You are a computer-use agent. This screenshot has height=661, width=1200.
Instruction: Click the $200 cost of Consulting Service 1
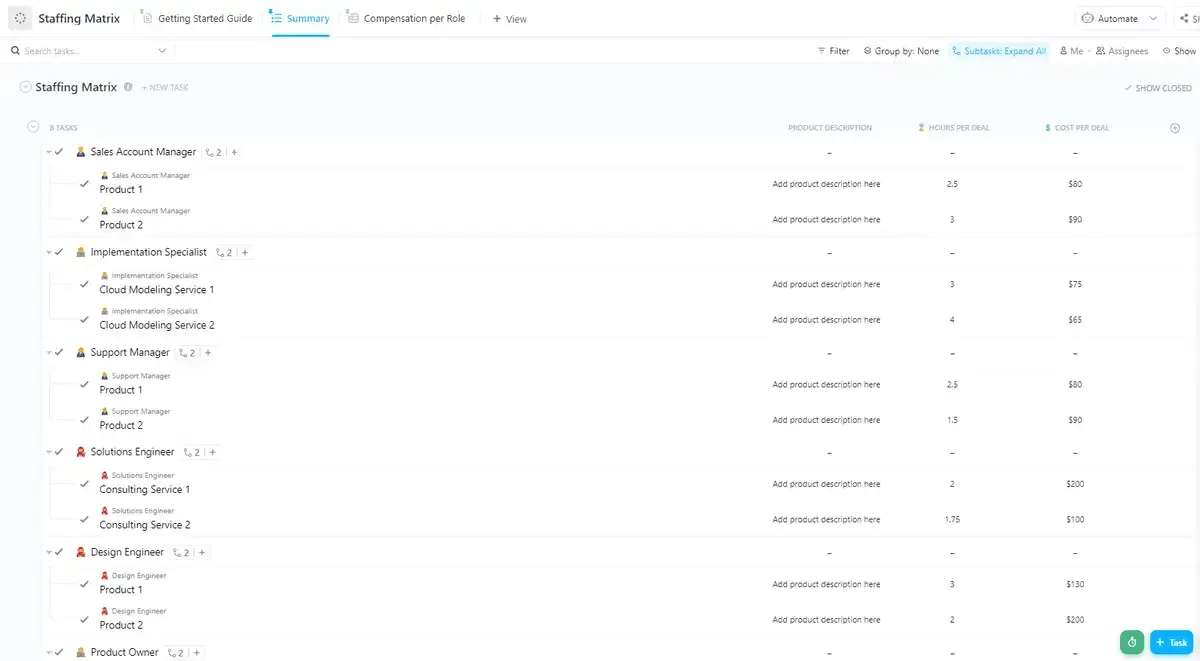tap(1075, 484)
